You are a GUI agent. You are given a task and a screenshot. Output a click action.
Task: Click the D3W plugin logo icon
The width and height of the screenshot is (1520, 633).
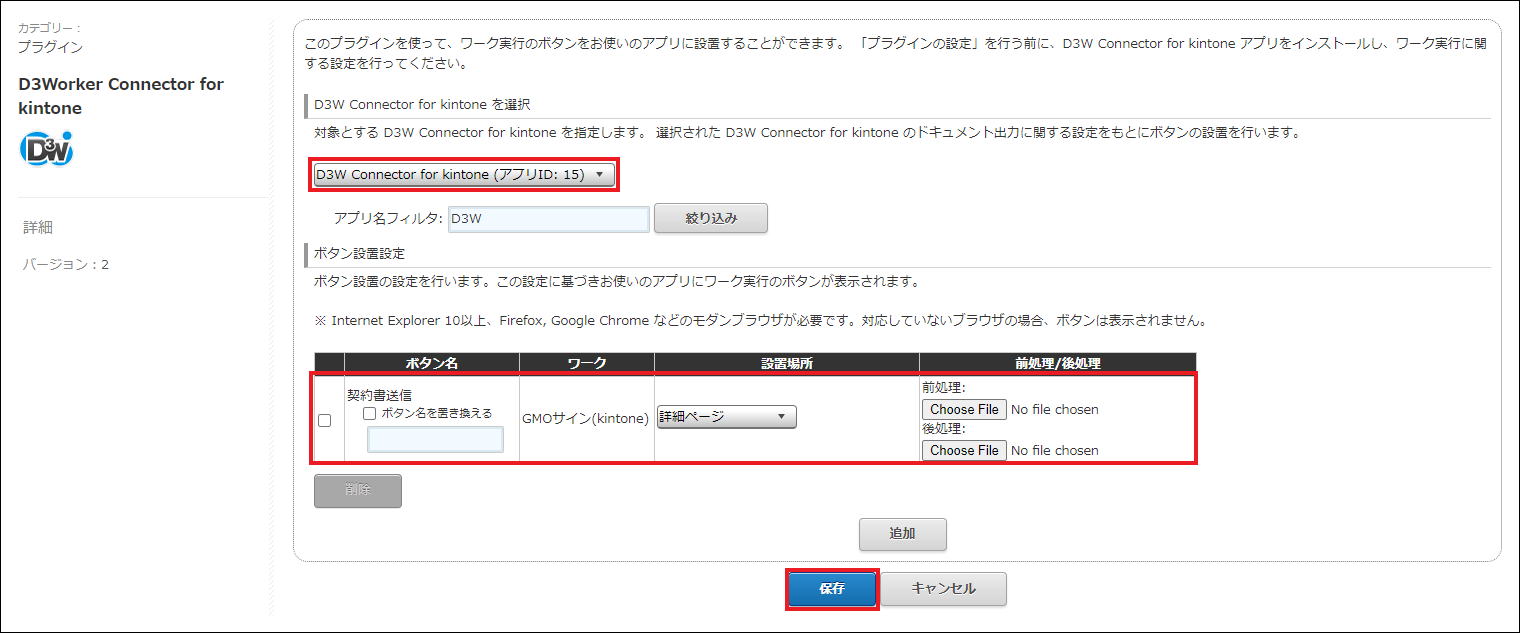coord(46,149)
